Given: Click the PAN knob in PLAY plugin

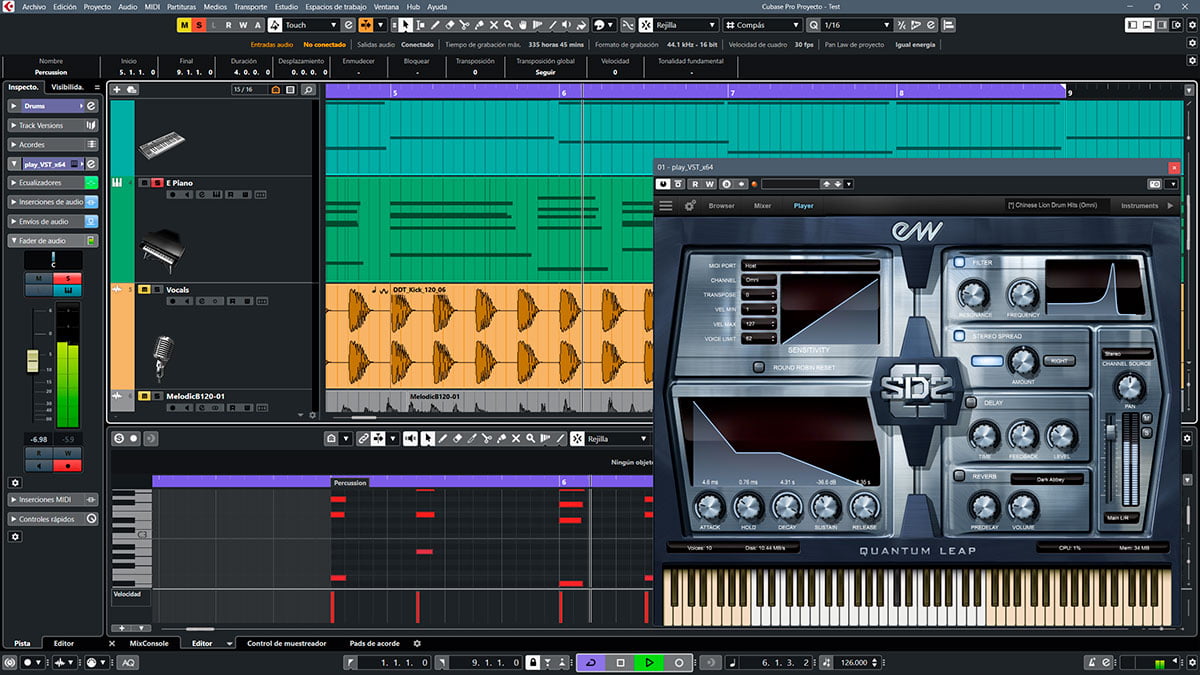Looking at the screenshot, I should click(x=1130, y=386).
